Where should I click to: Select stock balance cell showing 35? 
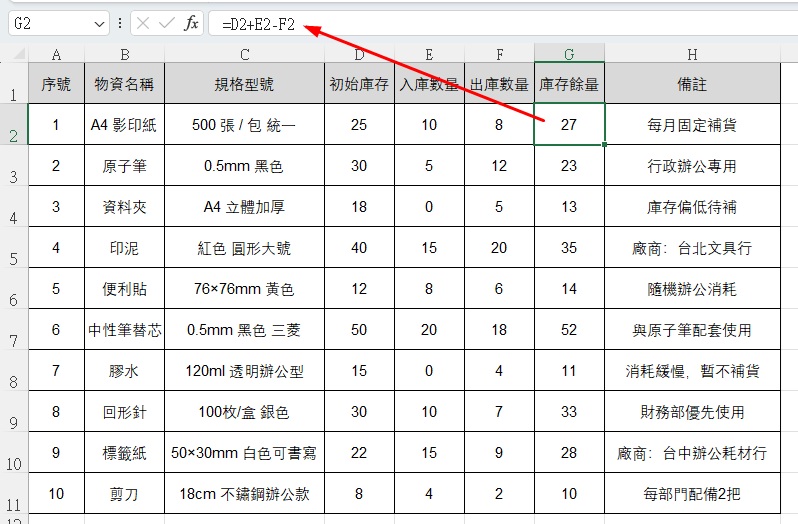click(569, 248)
